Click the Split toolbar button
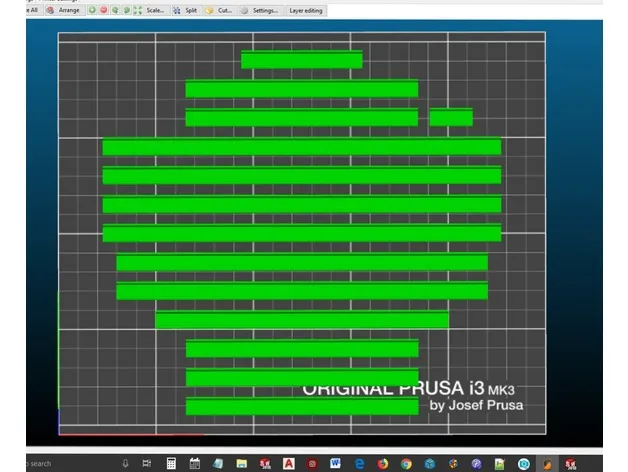The height and width of the screenshot is (472, 628). (x=185, y=10)
